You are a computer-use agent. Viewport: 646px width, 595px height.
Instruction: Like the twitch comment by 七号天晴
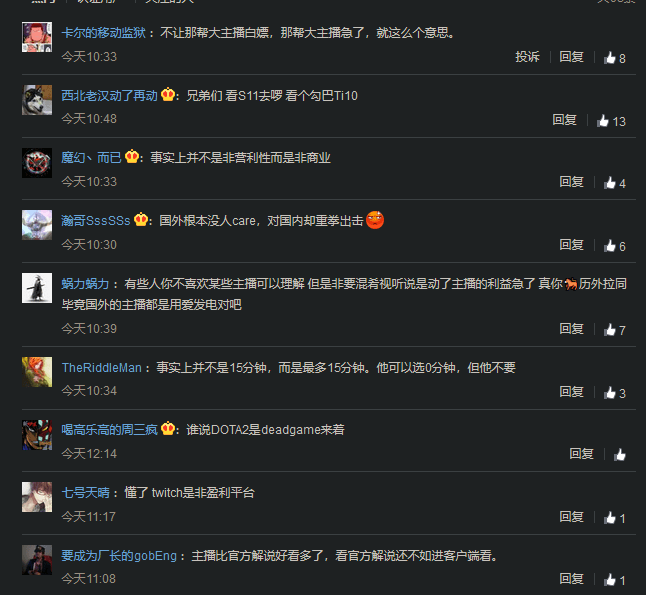pos(609,518)
